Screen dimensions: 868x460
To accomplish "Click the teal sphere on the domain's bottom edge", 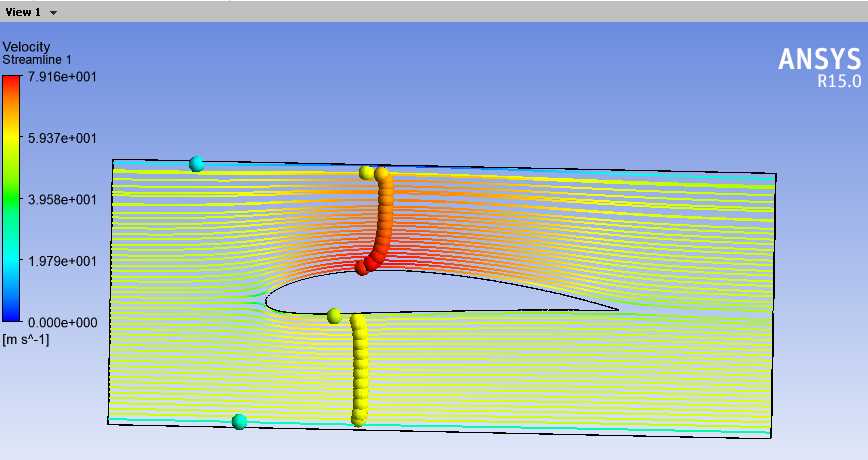I will (x=239, y=421).
